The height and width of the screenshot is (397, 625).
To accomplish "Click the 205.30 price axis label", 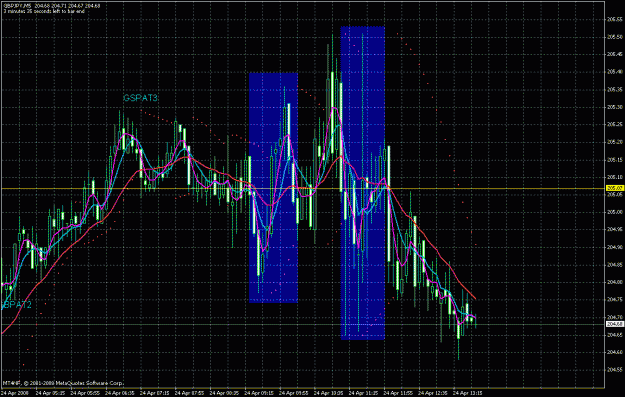I will (614, 107).
